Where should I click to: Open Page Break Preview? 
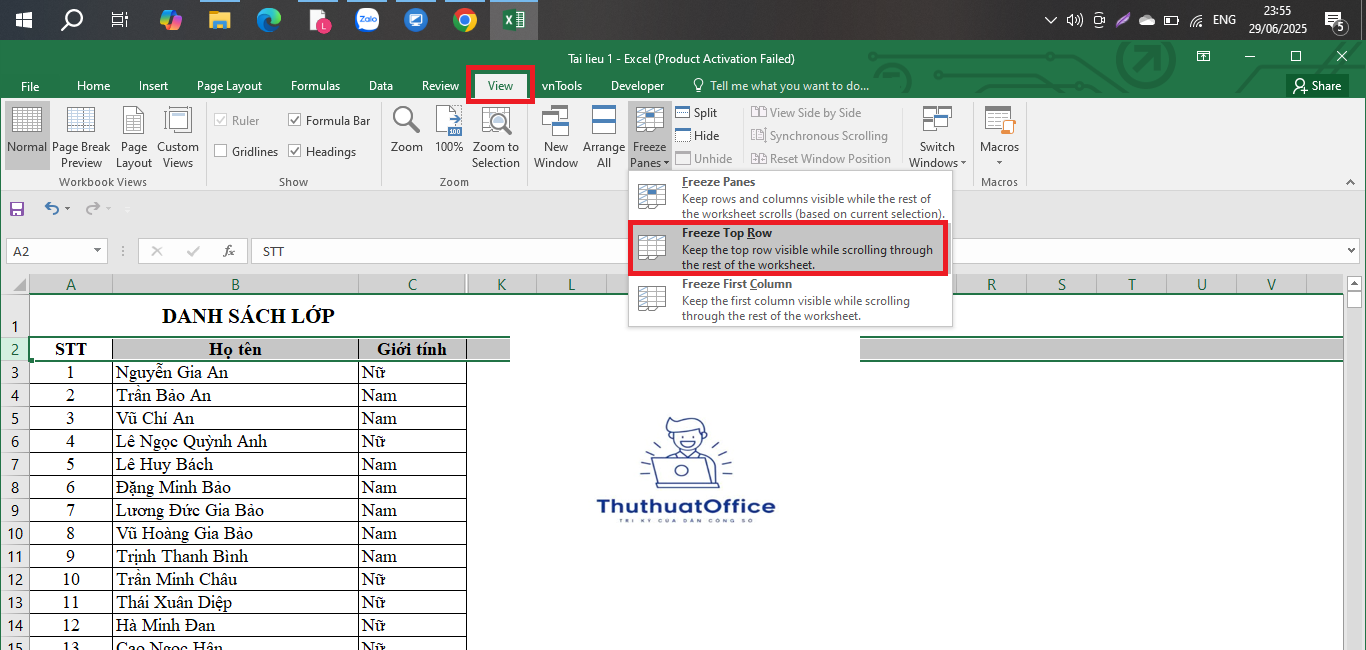pos(81,136)
